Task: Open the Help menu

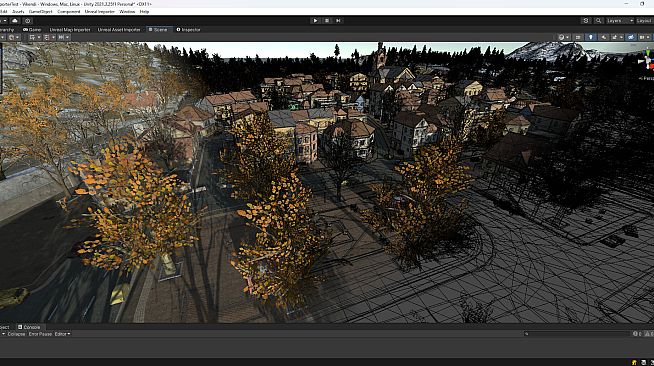Action: click(144, 12)
